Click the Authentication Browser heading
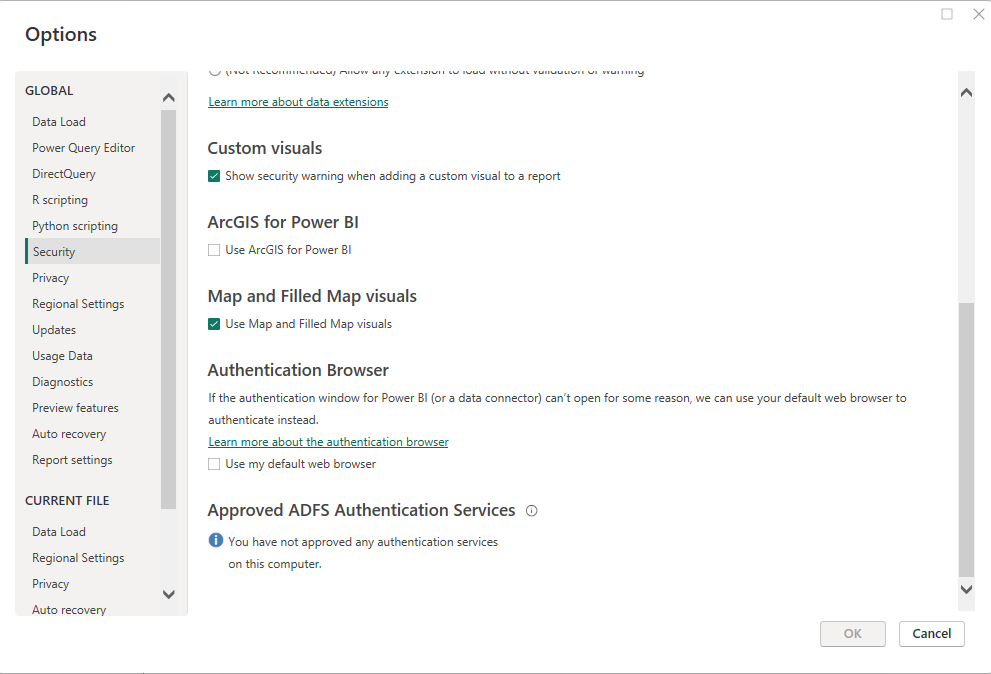 click(x=298, y=370)
